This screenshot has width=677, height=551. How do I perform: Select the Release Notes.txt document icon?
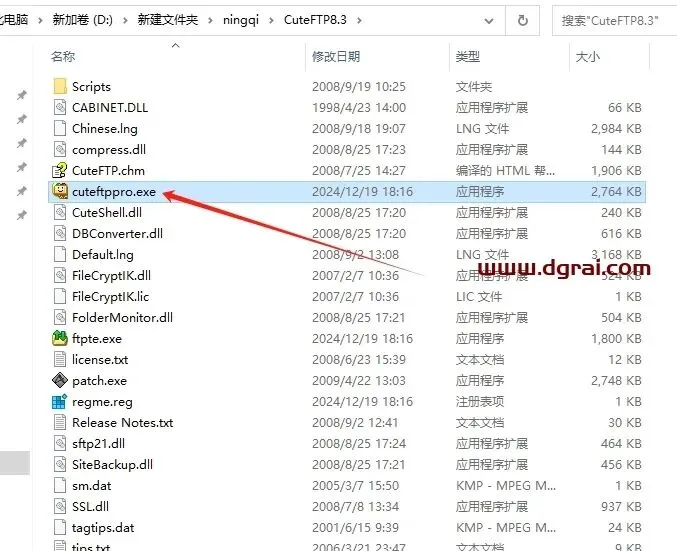point(60,422)
